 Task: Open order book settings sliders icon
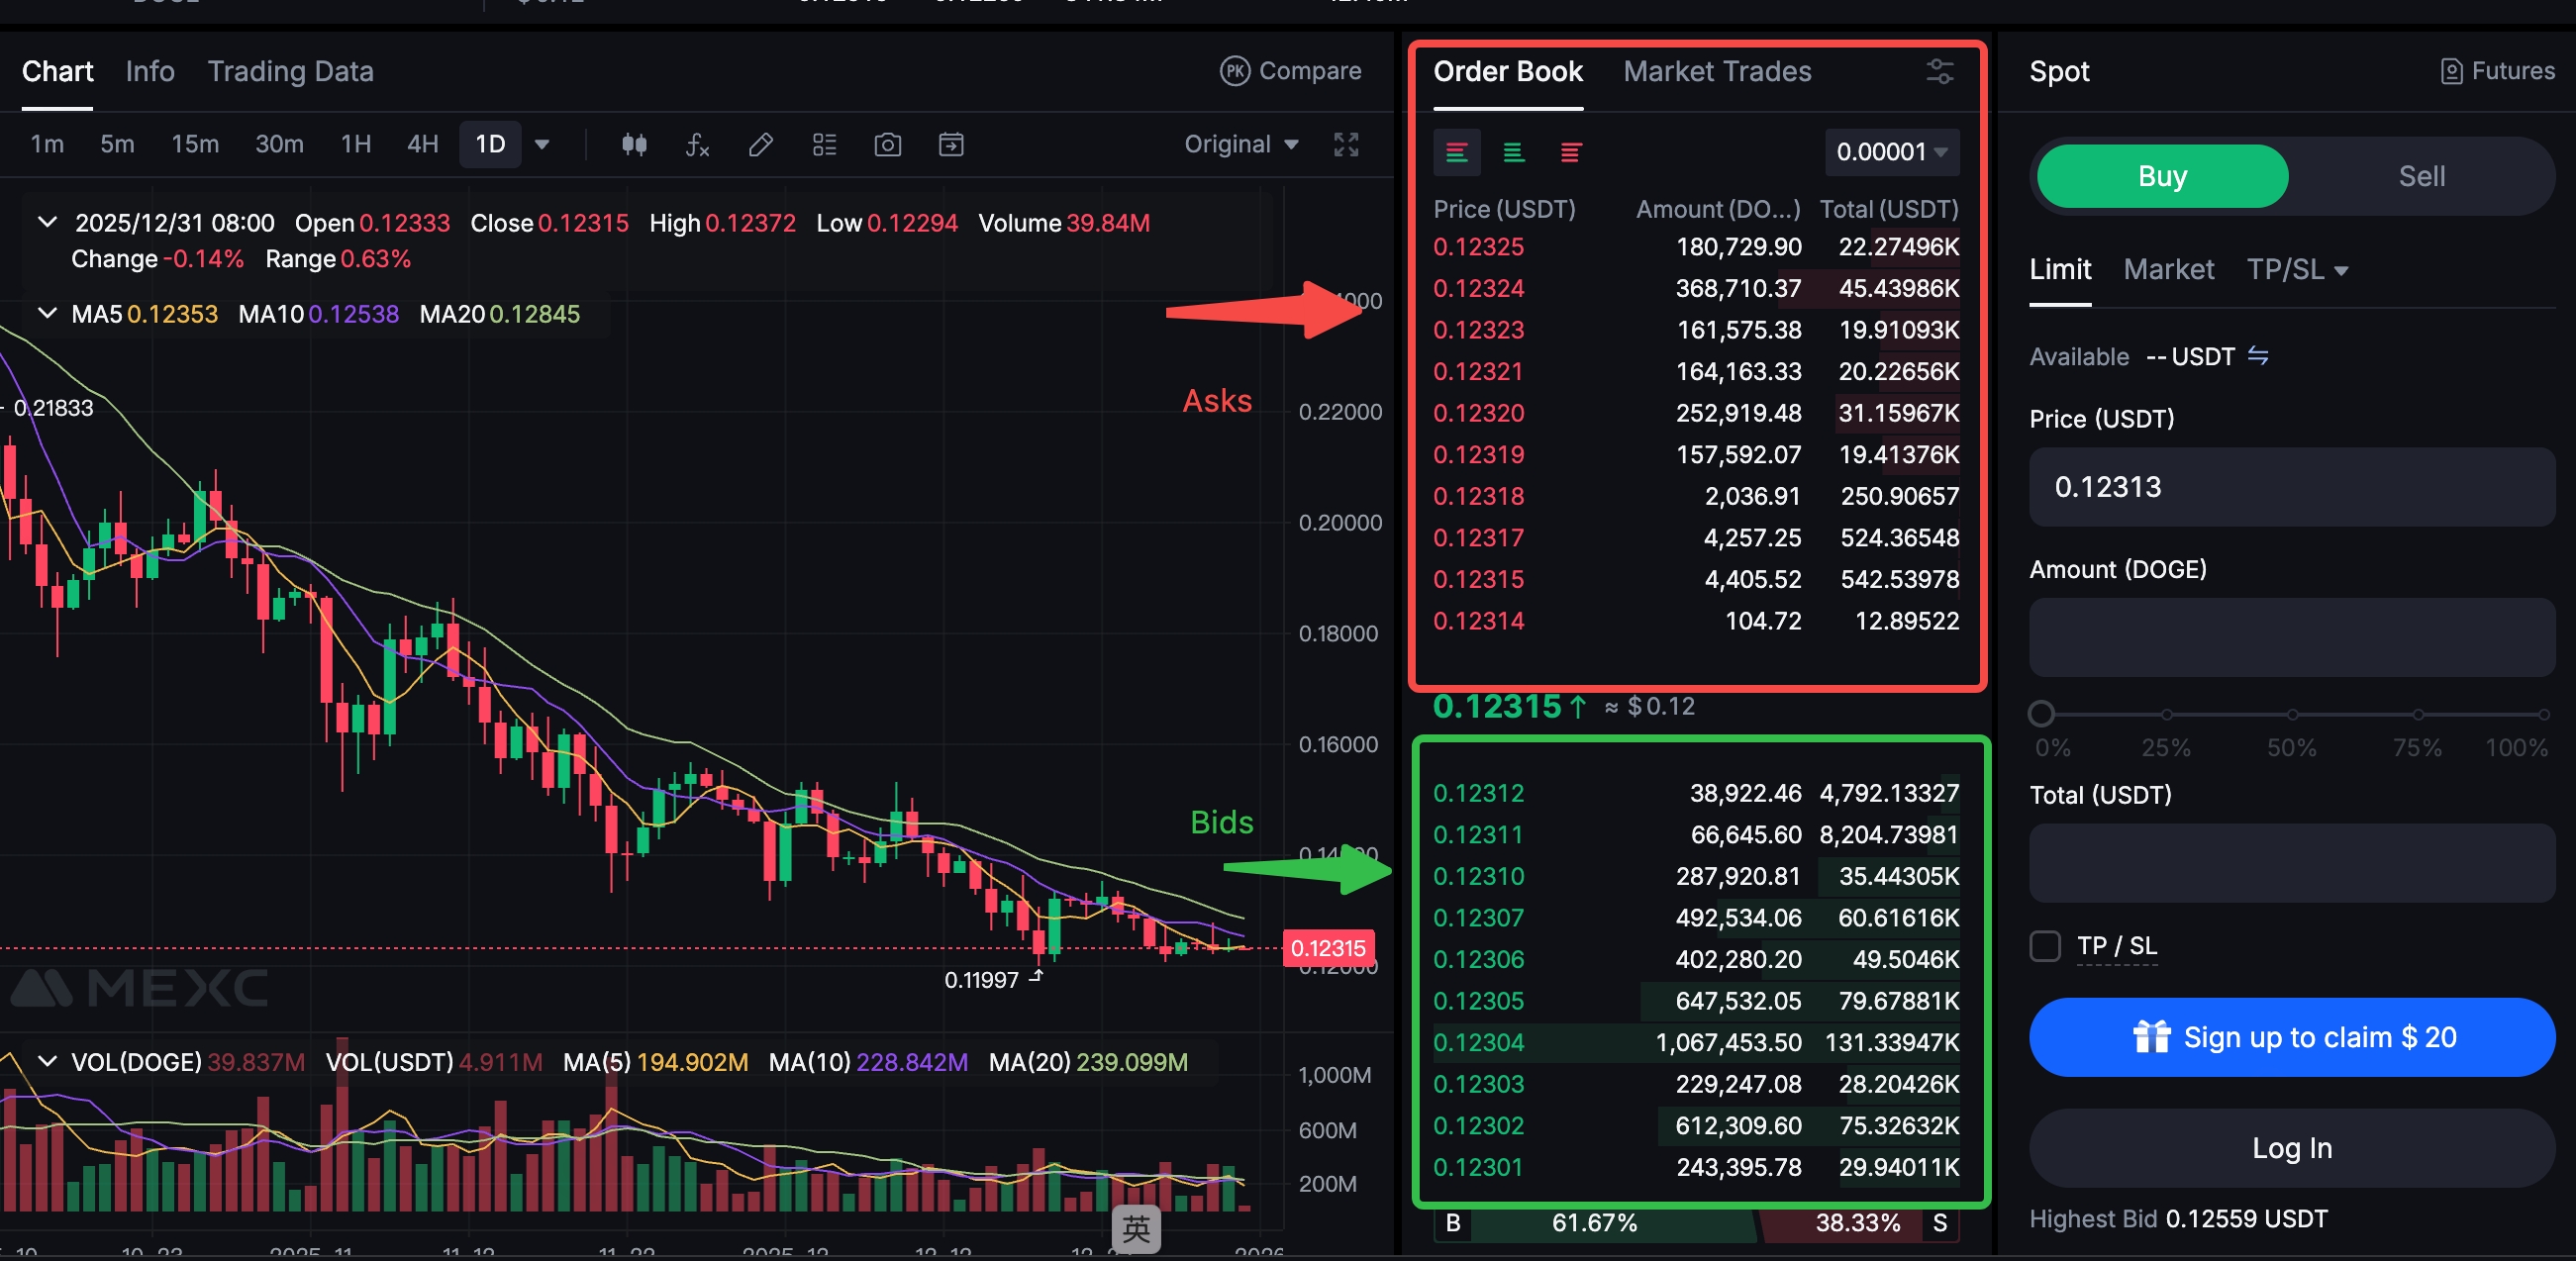[x=1939, y=72]
